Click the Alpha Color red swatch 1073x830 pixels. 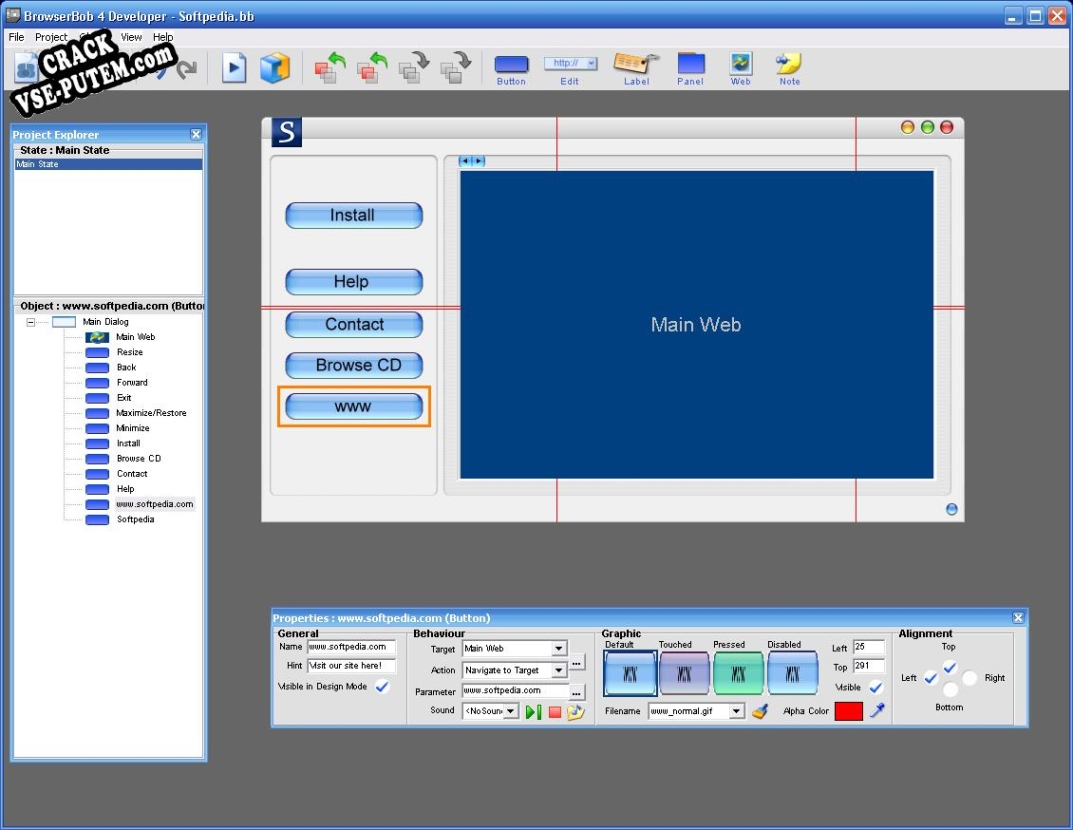point(849,711)
